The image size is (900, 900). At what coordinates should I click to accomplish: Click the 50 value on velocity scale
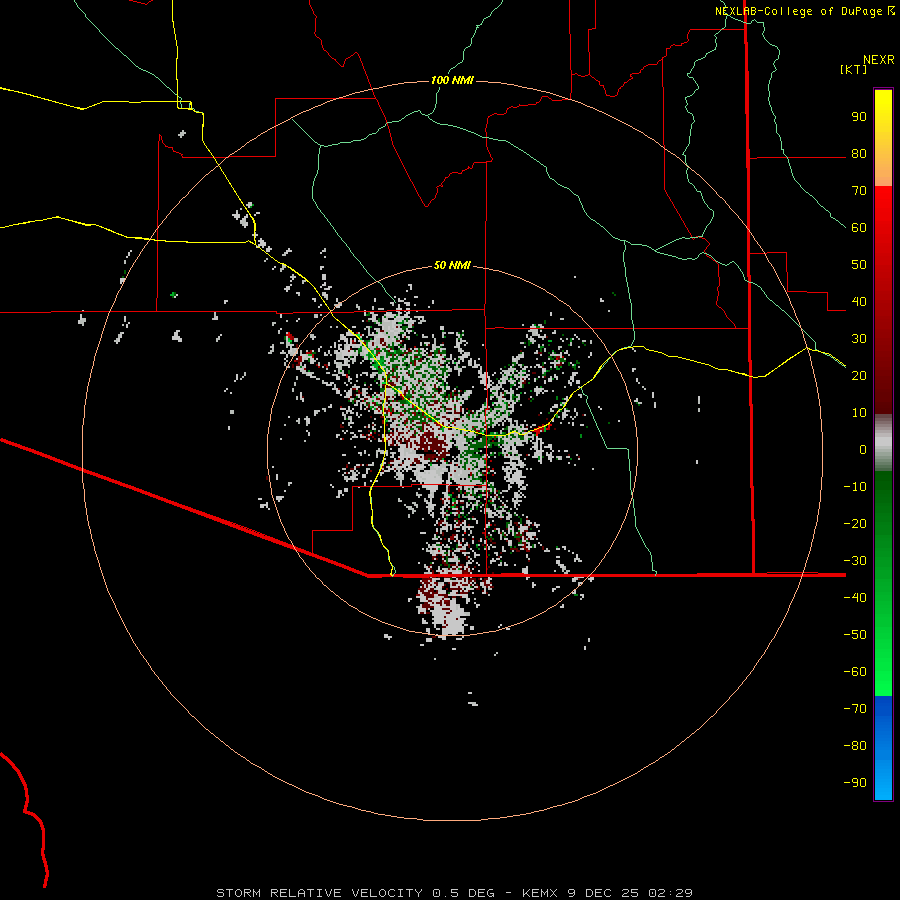(x=859, y=265)
